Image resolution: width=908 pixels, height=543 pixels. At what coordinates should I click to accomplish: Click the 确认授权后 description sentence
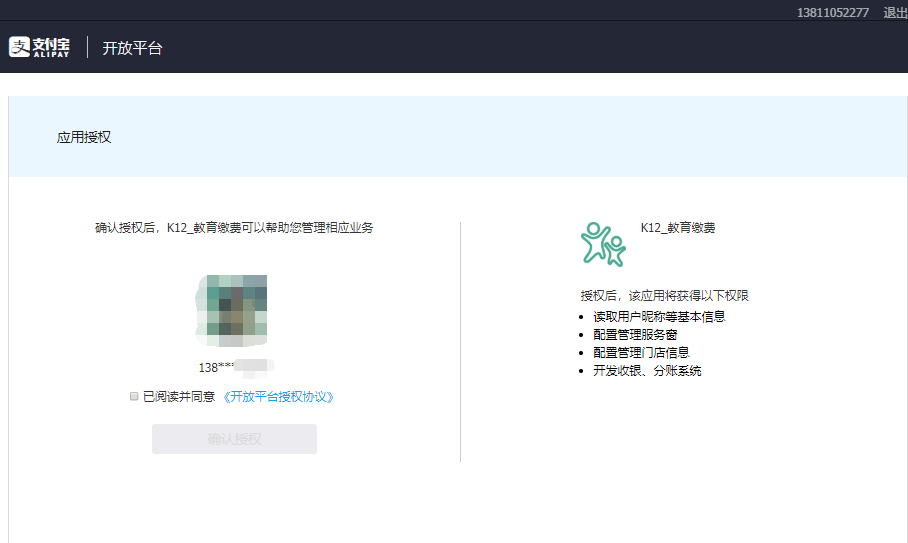pyautogui.click(x=234, y=228)
